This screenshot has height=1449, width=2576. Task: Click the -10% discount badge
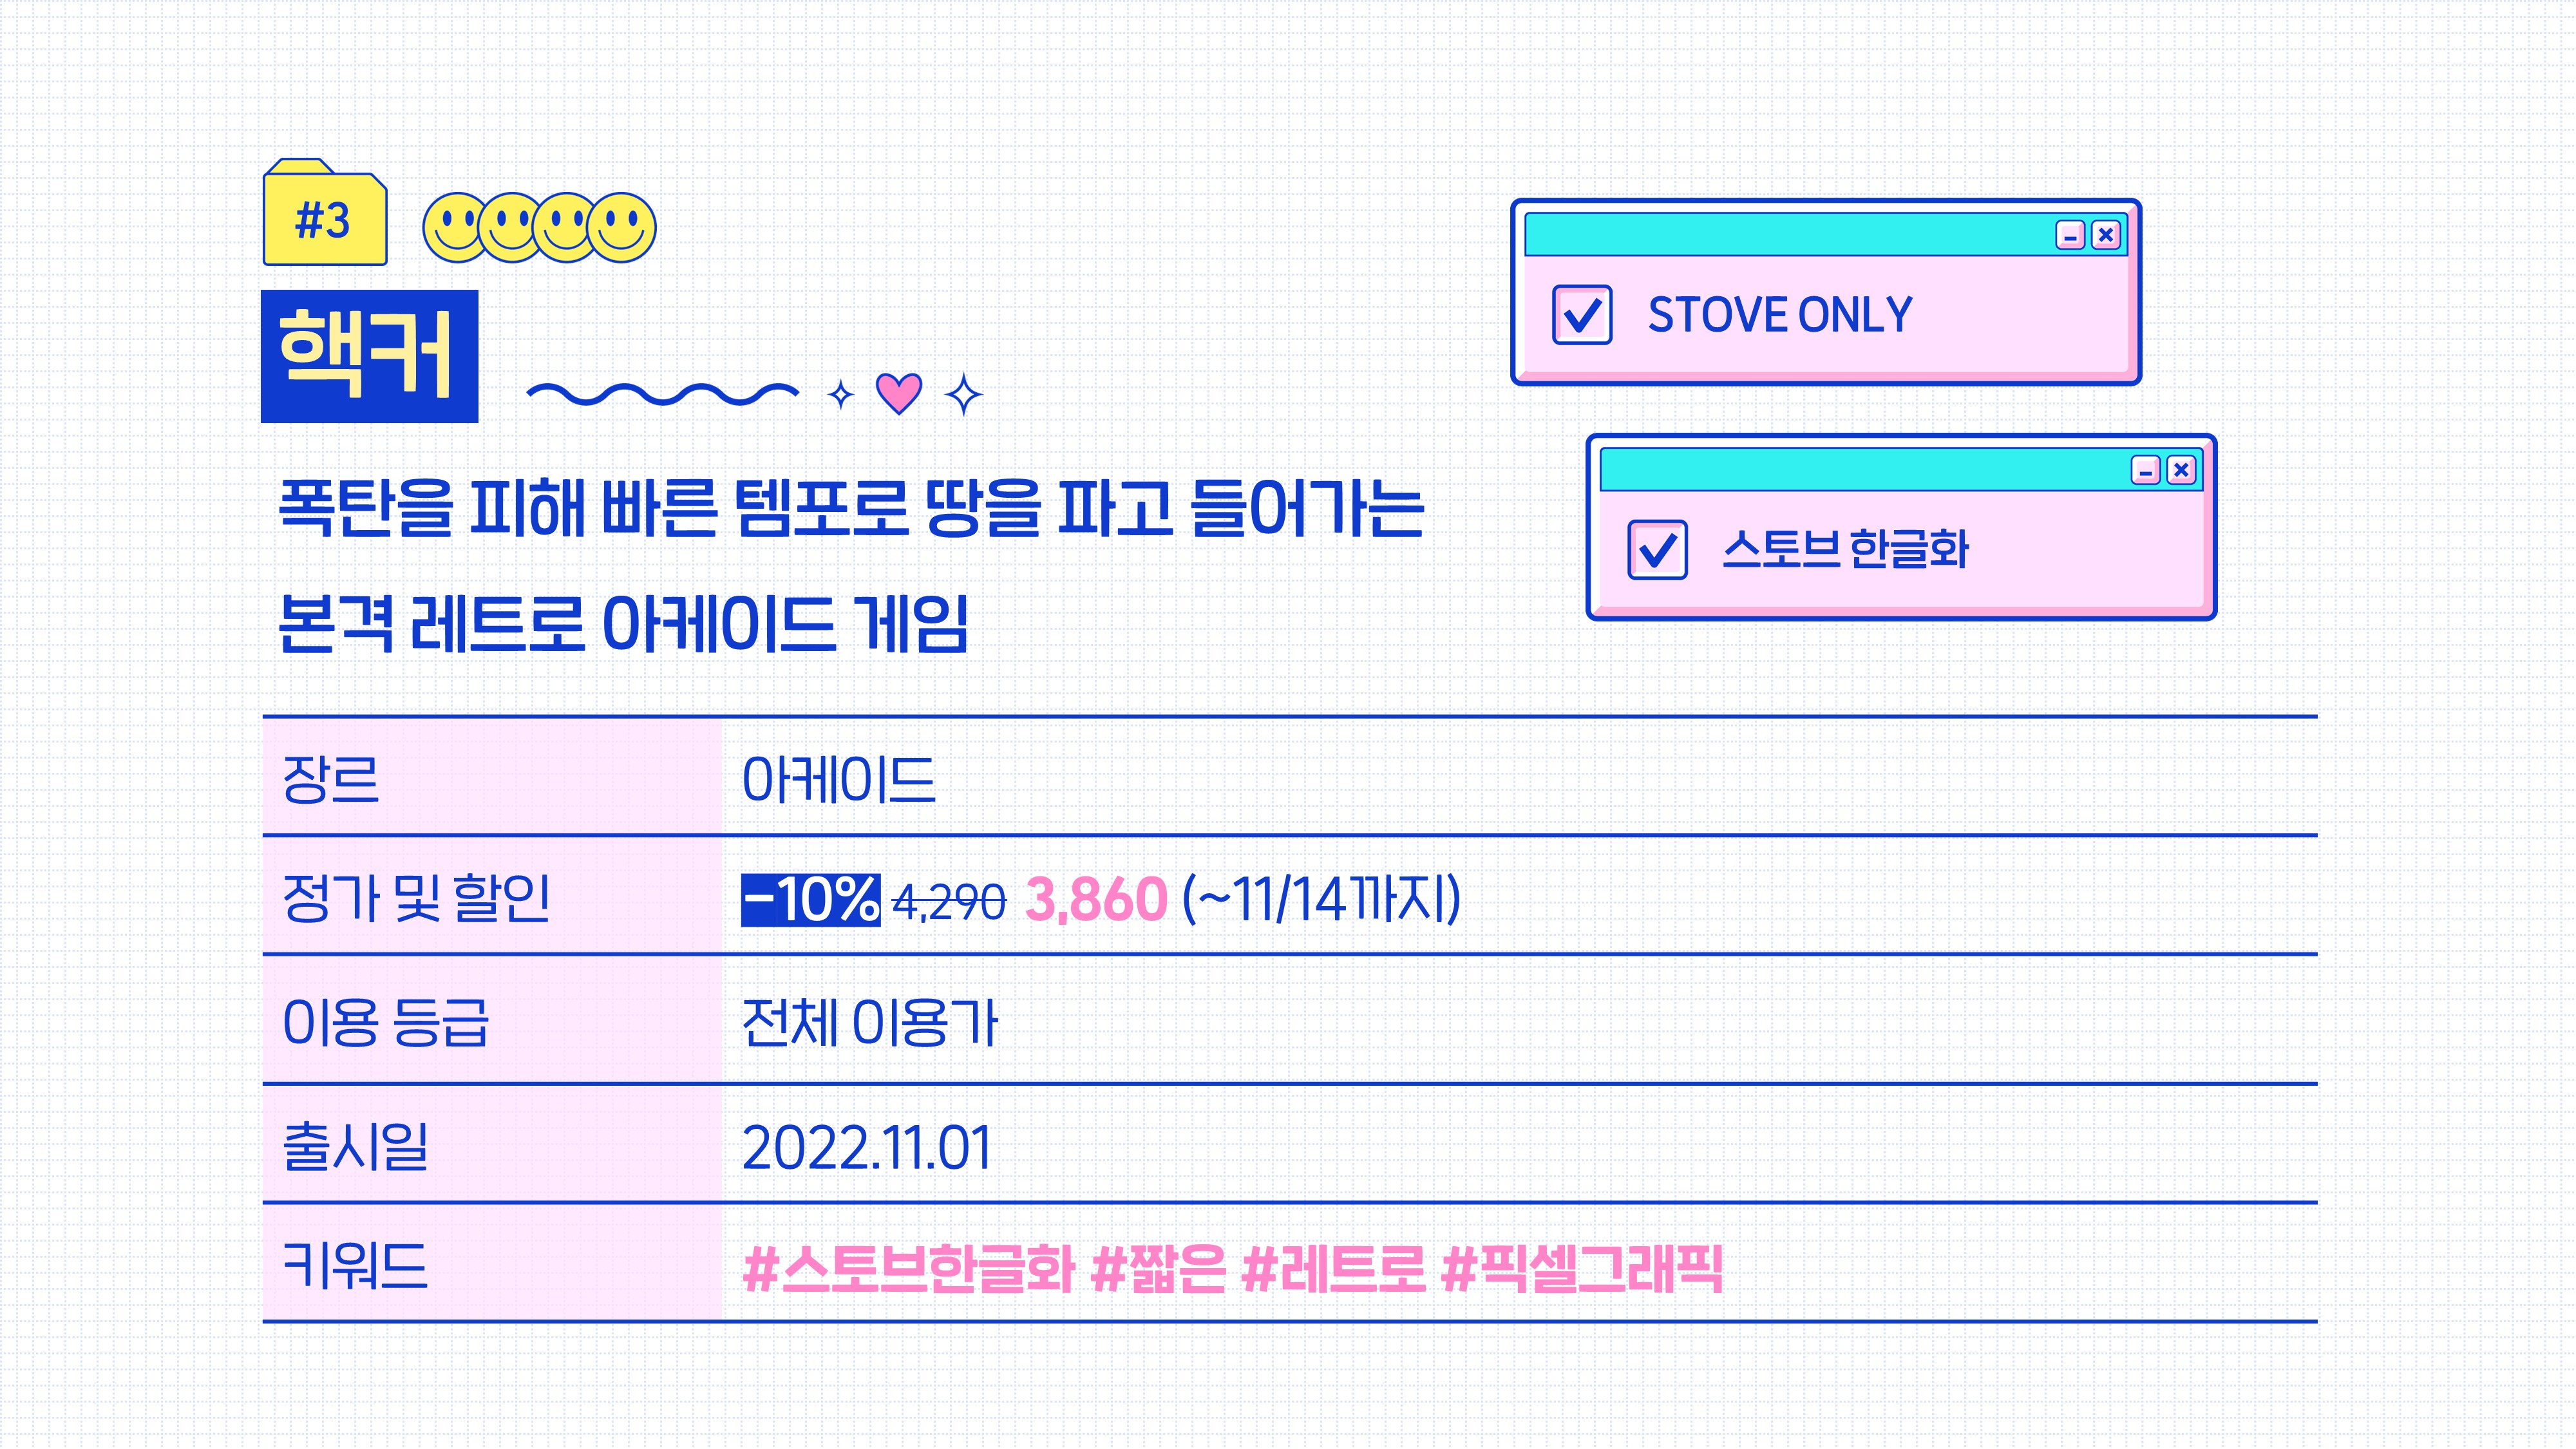(x=811, y=900)
